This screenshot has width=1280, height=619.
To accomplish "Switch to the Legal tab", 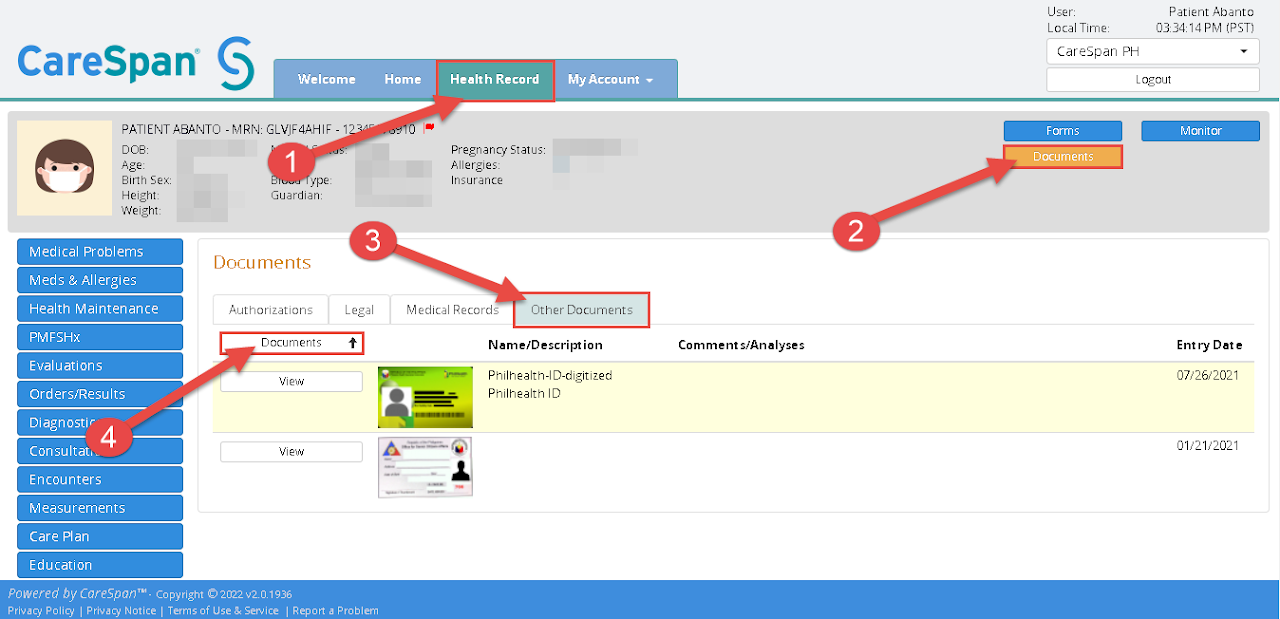I will (359, 310).
